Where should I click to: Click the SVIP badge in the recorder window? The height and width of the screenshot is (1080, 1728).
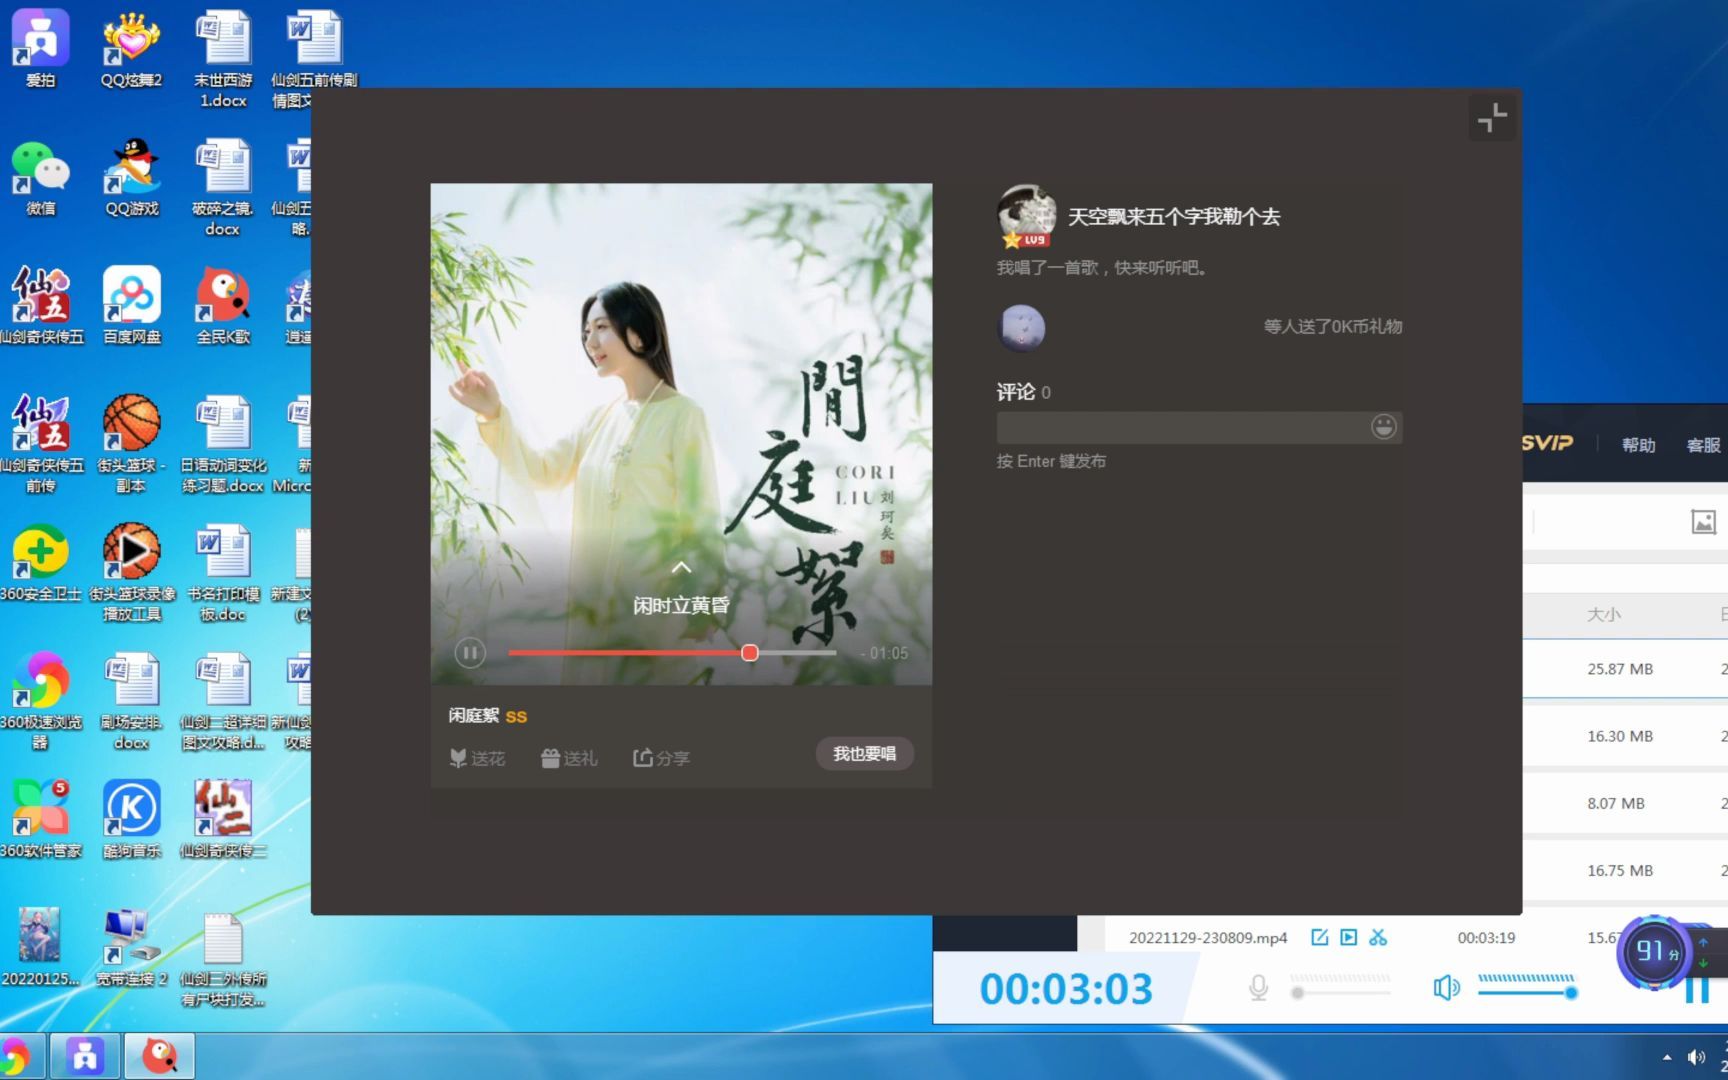pyautogui.click(x=1547, y=443)
